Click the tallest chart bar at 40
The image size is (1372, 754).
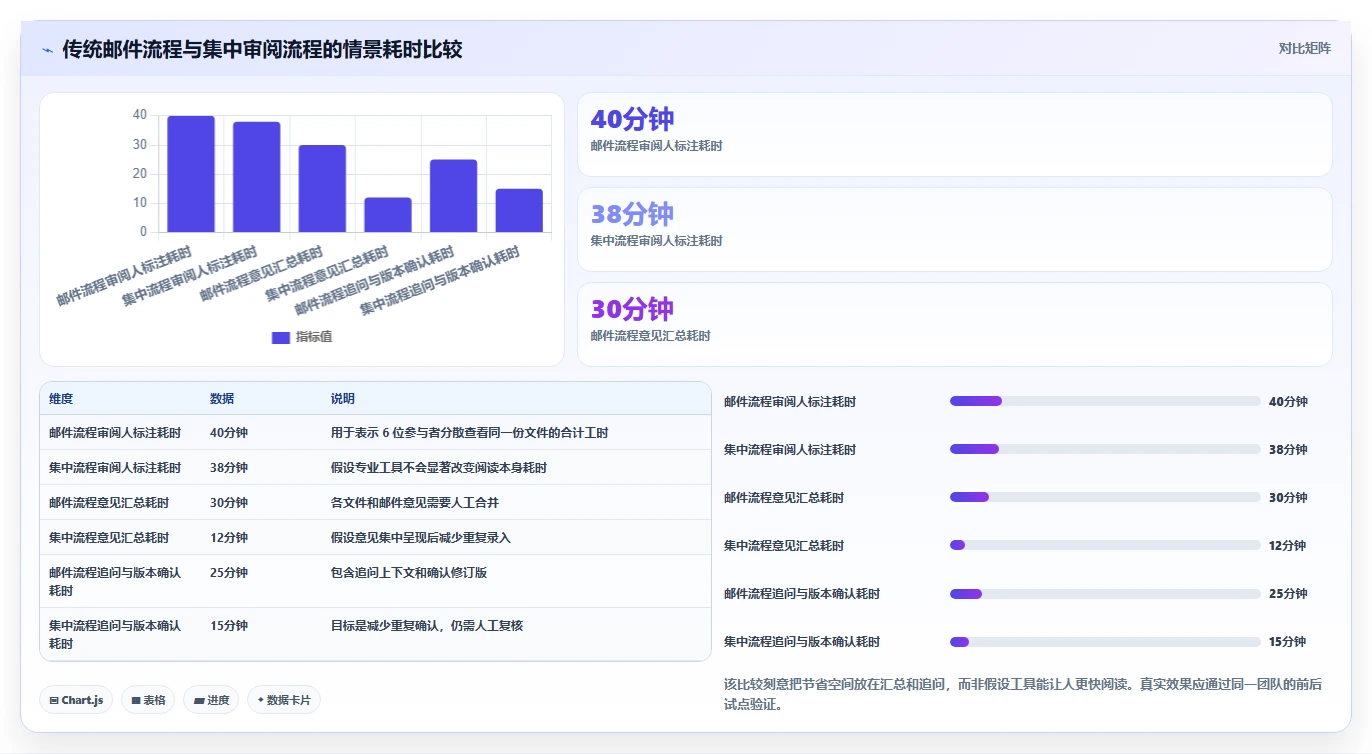coord(191,174)
